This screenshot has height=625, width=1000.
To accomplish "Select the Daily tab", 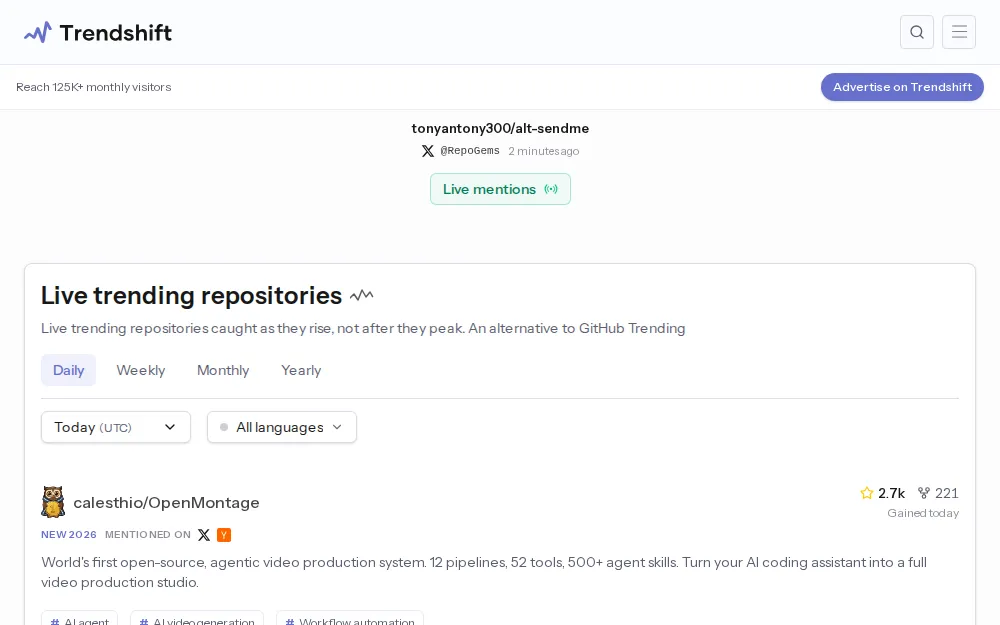I will 68,370.
